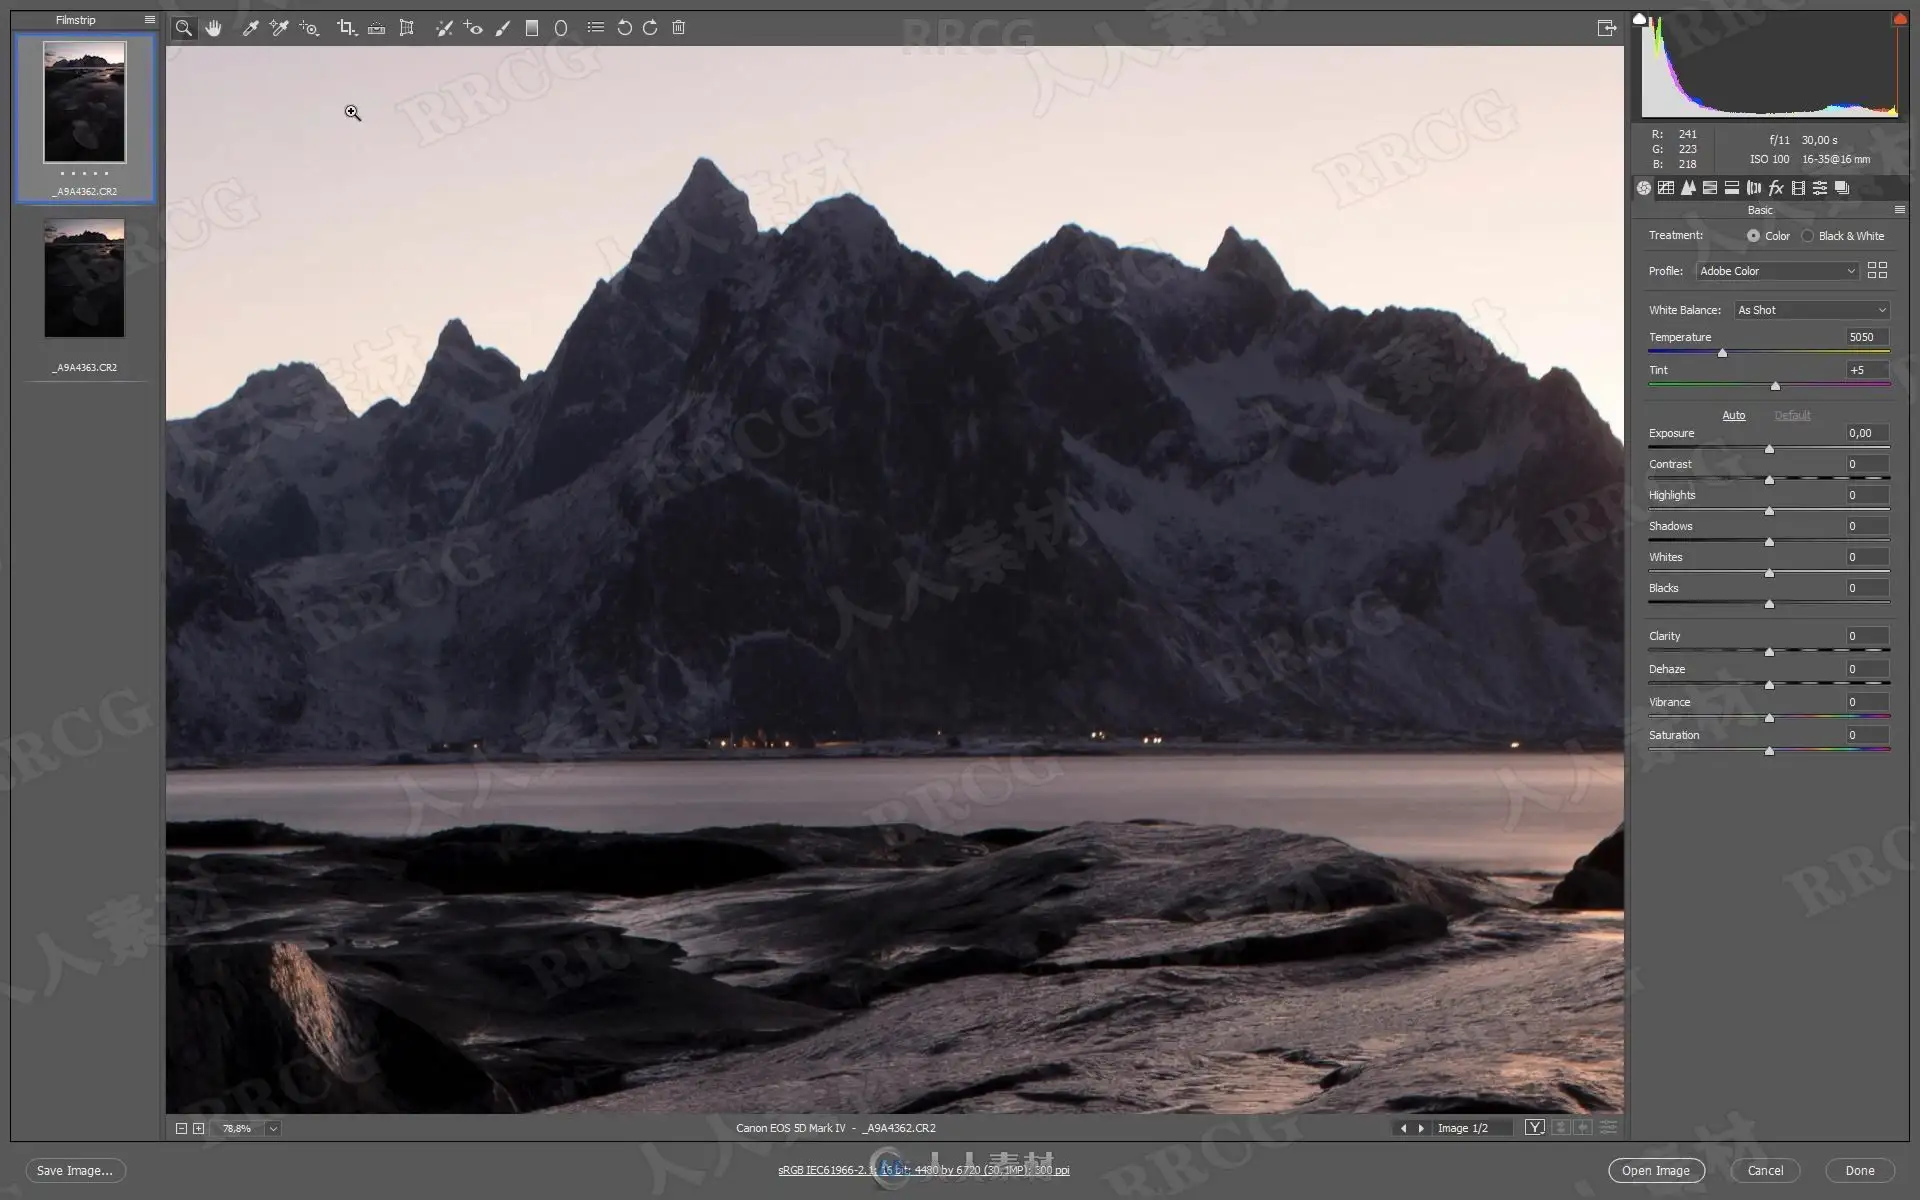The height and width of the screenshot is (1200, 1920).
Task: Adjust the Tint slider
Action: point(1775,386)
